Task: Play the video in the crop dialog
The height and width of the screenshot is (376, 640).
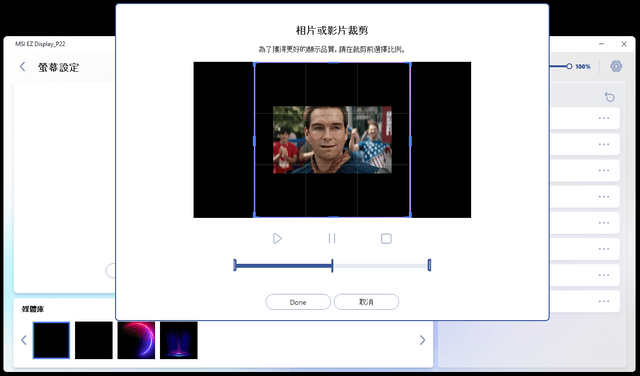Action: coord(277,238)
